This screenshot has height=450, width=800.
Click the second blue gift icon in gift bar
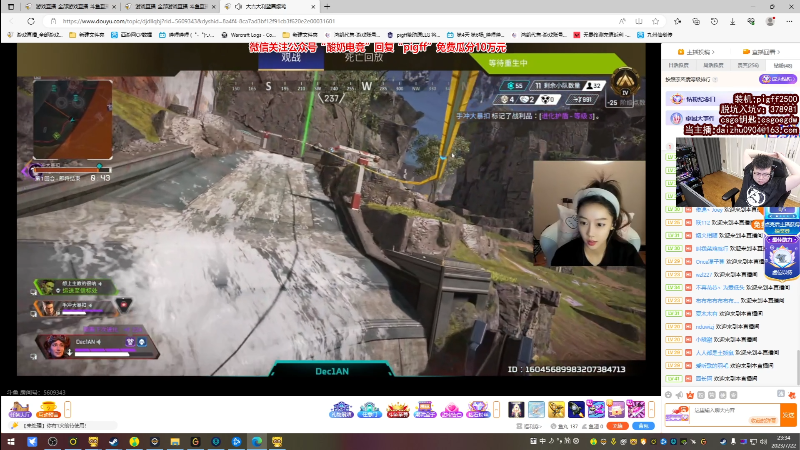click(x=369, y=409)
